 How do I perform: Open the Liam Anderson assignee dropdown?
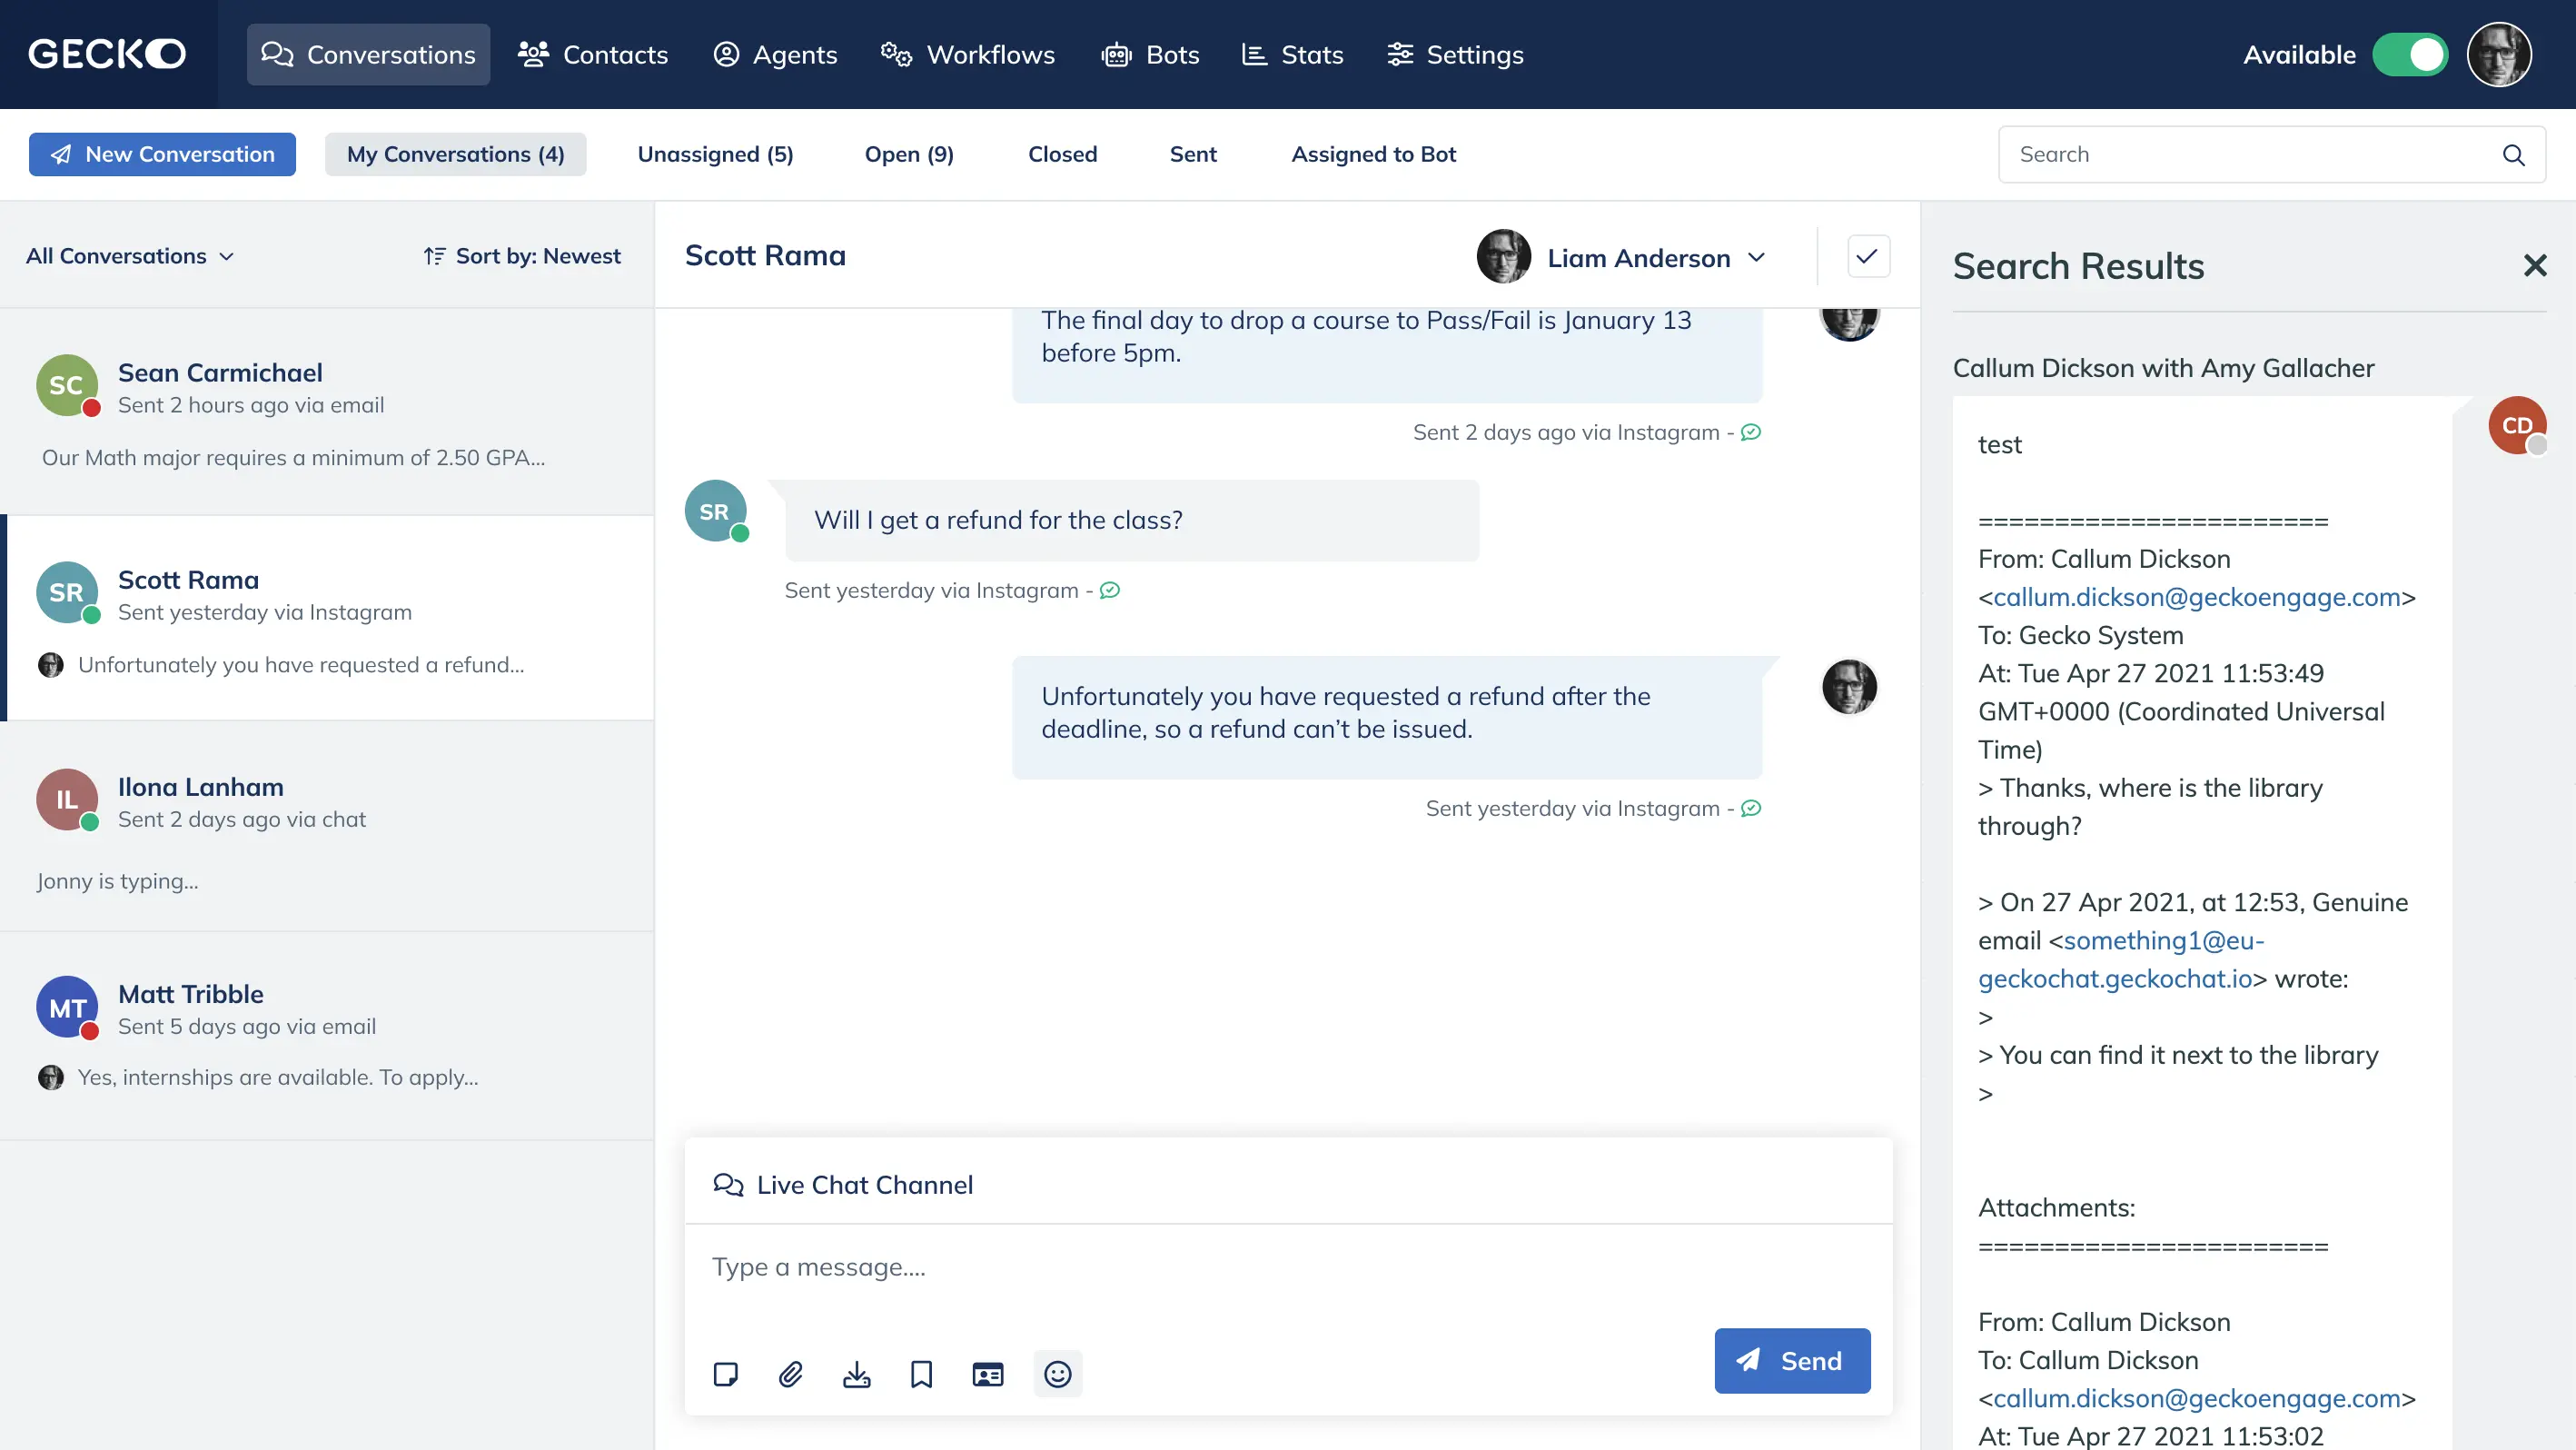tap(1622, 258)
